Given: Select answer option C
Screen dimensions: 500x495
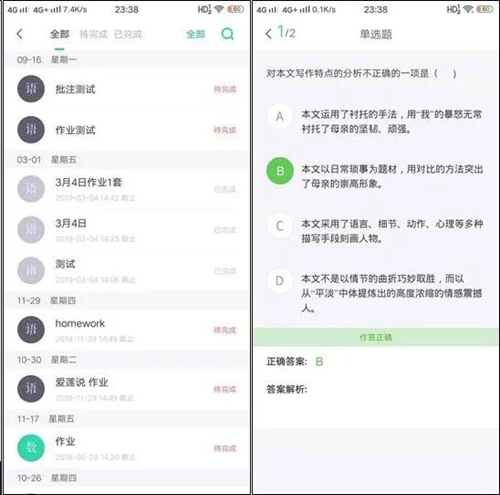Looking at the screenshot, I should [x=280, y=226].
